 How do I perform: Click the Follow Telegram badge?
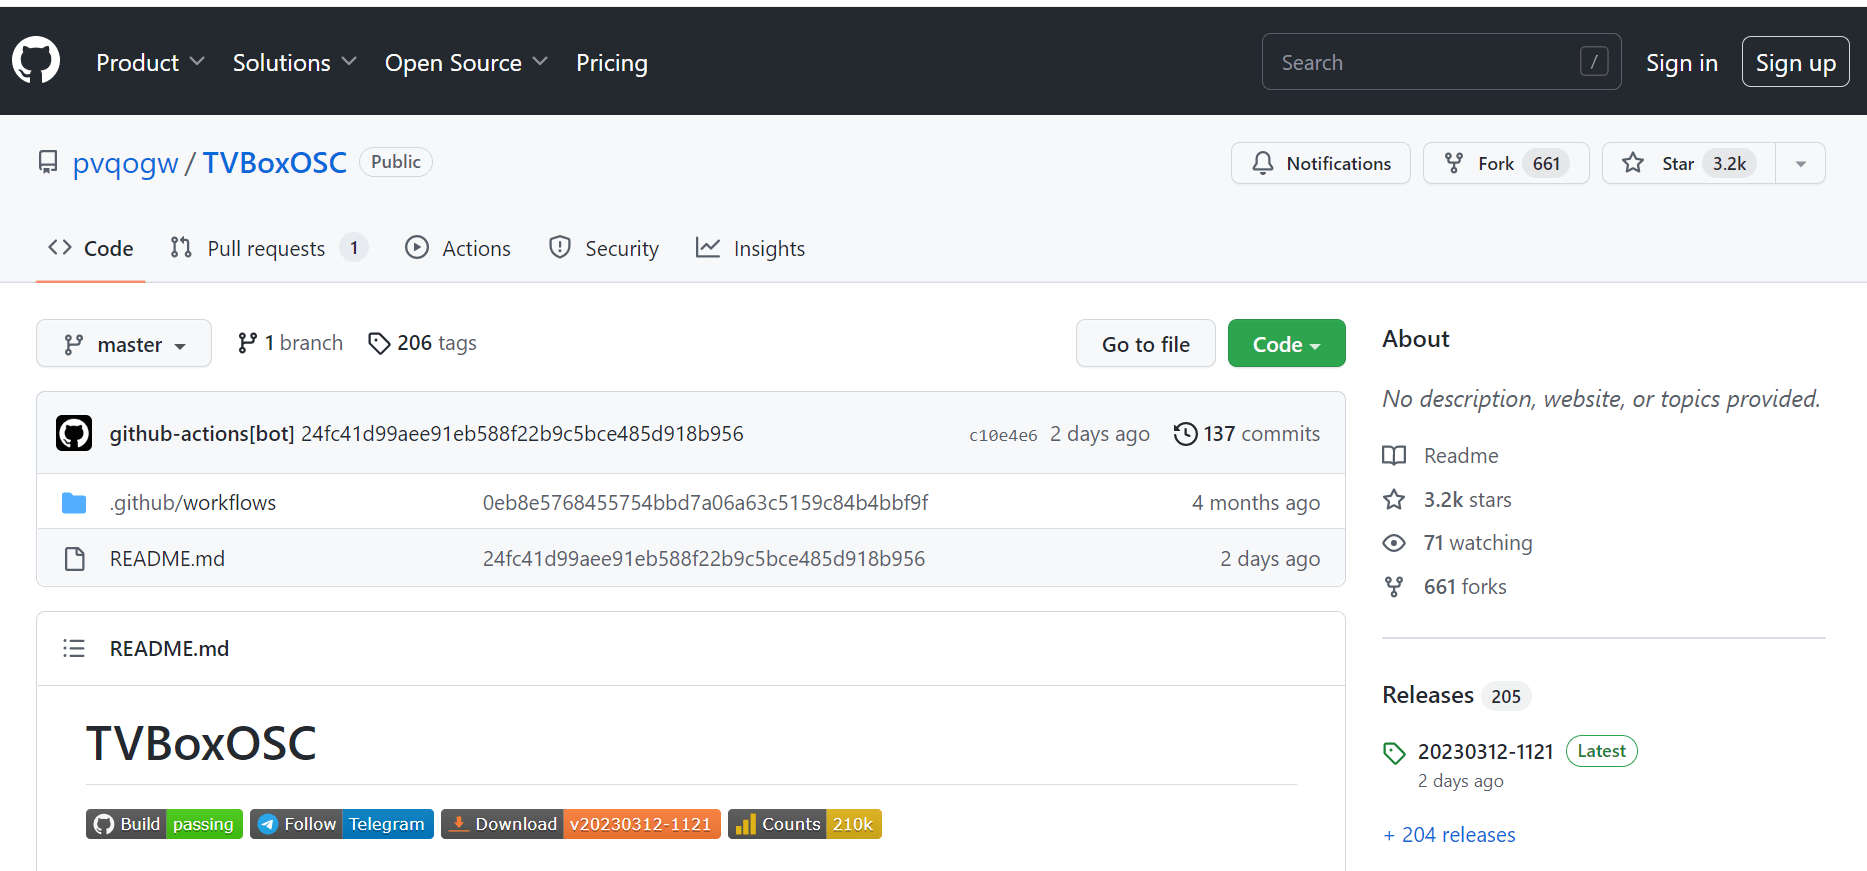click(342, 824)
